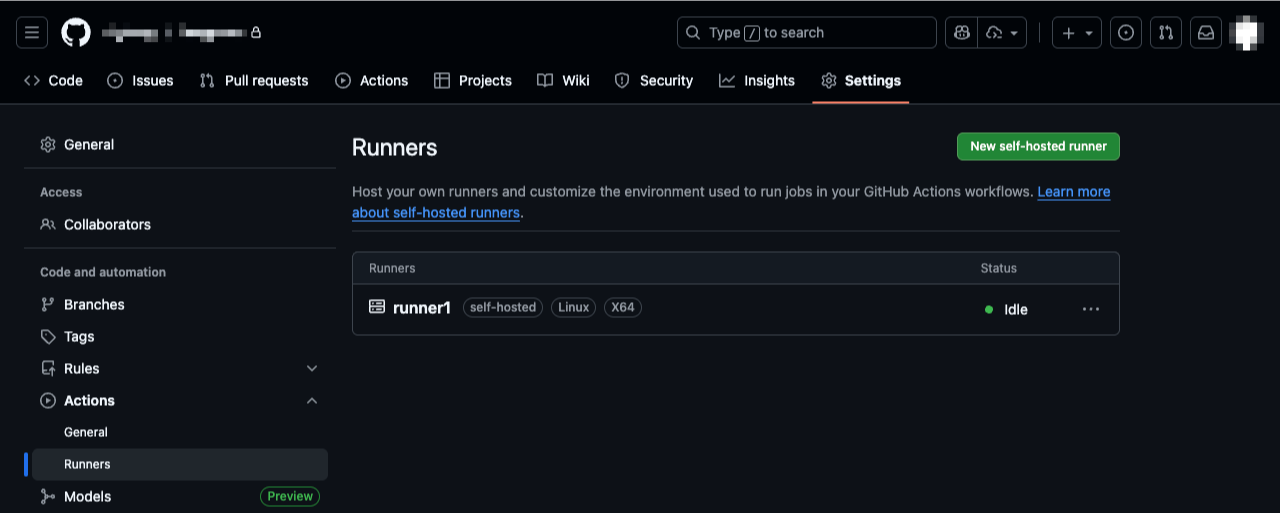This screenshot has width=1280, height=513.
Task: Expand the Rules section in sidebar
Action: click(x=312, y=369)
